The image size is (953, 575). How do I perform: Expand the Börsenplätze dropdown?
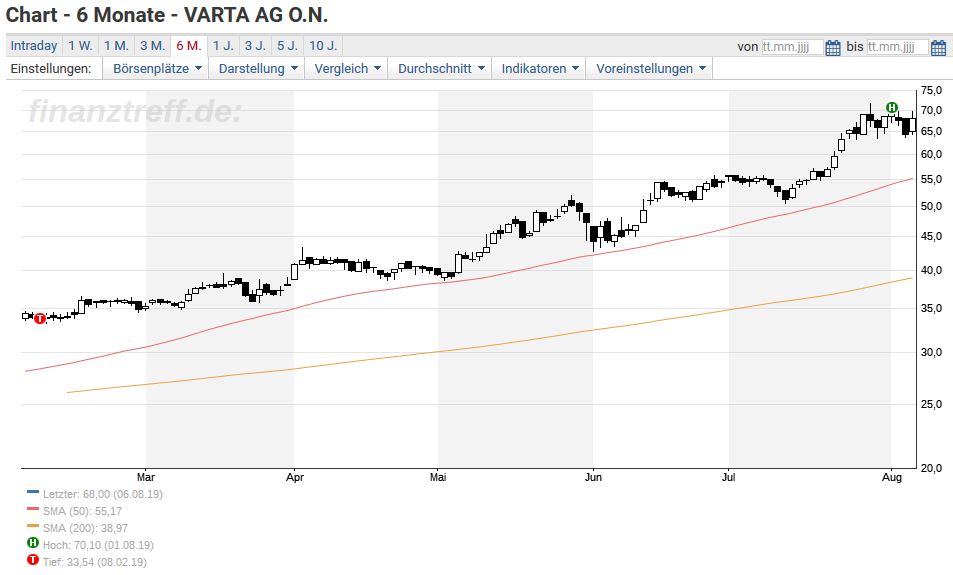pos(157,69)
